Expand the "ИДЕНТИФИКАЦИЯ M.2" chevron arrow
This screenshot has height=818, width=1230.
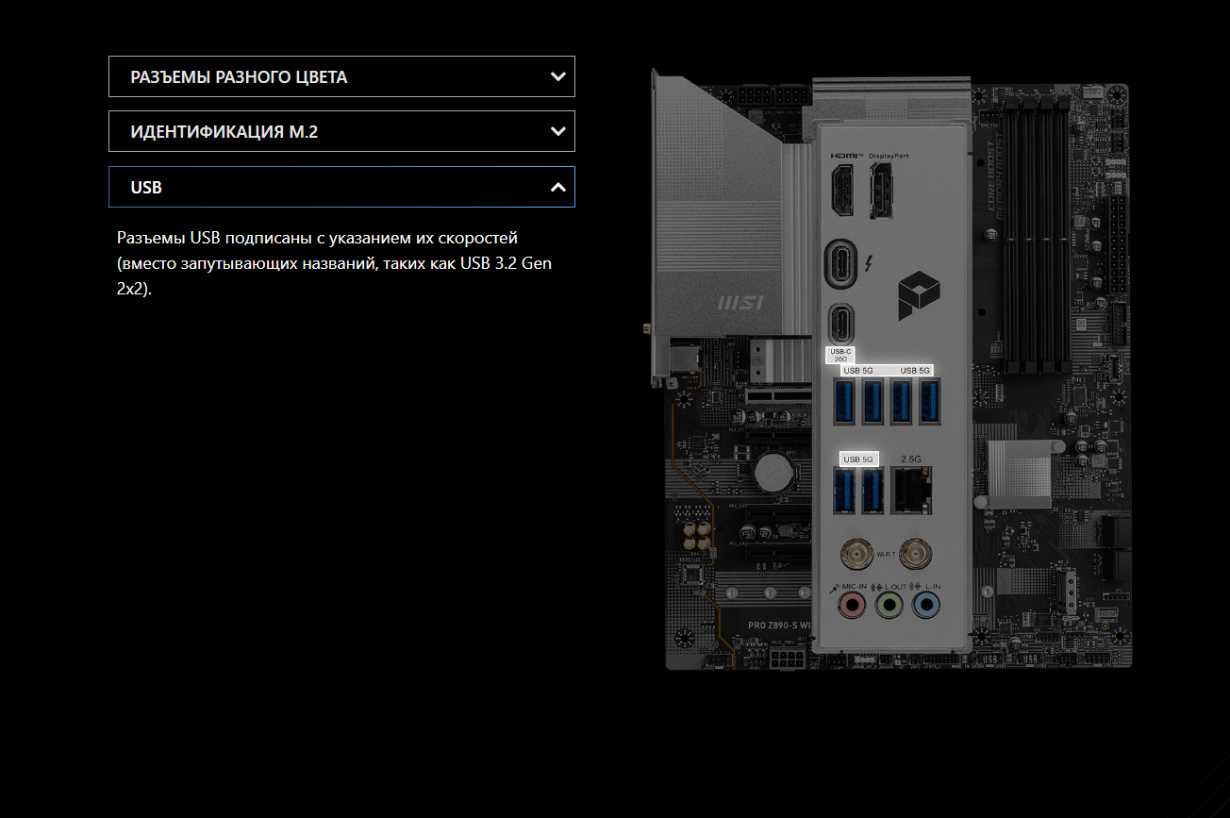click(x=558, y=131)
